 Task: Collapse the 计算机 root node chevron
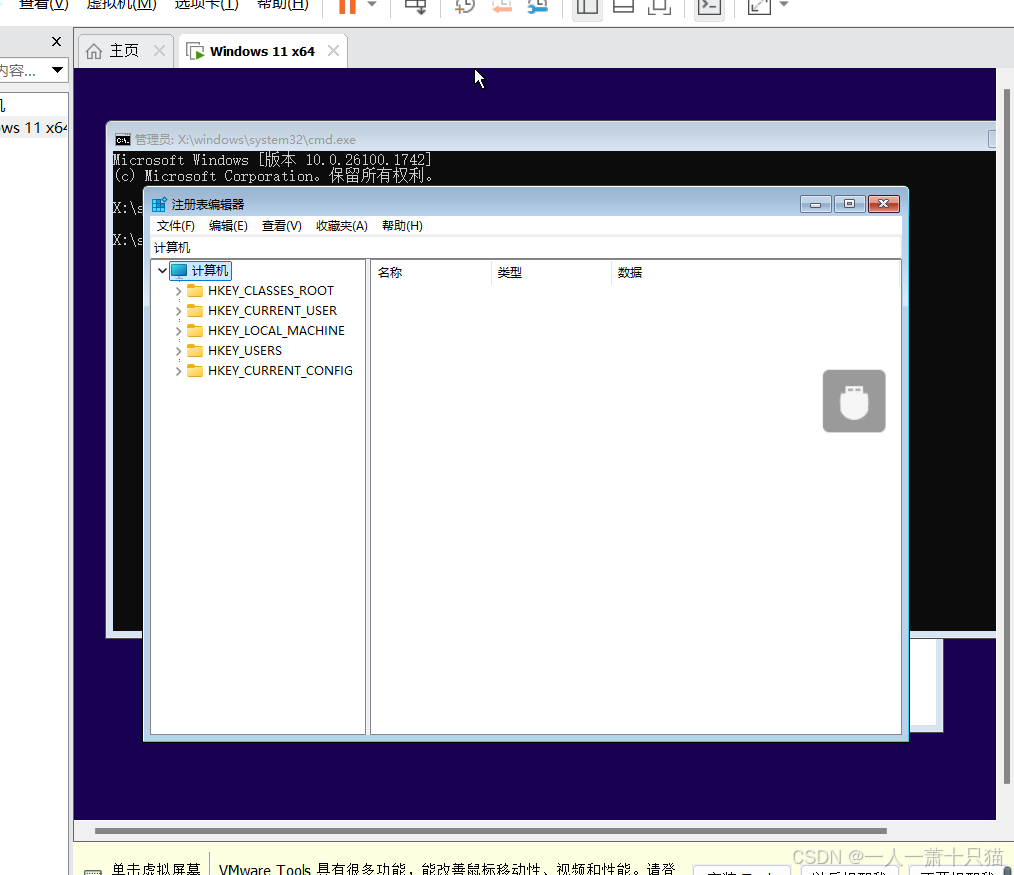162,270
